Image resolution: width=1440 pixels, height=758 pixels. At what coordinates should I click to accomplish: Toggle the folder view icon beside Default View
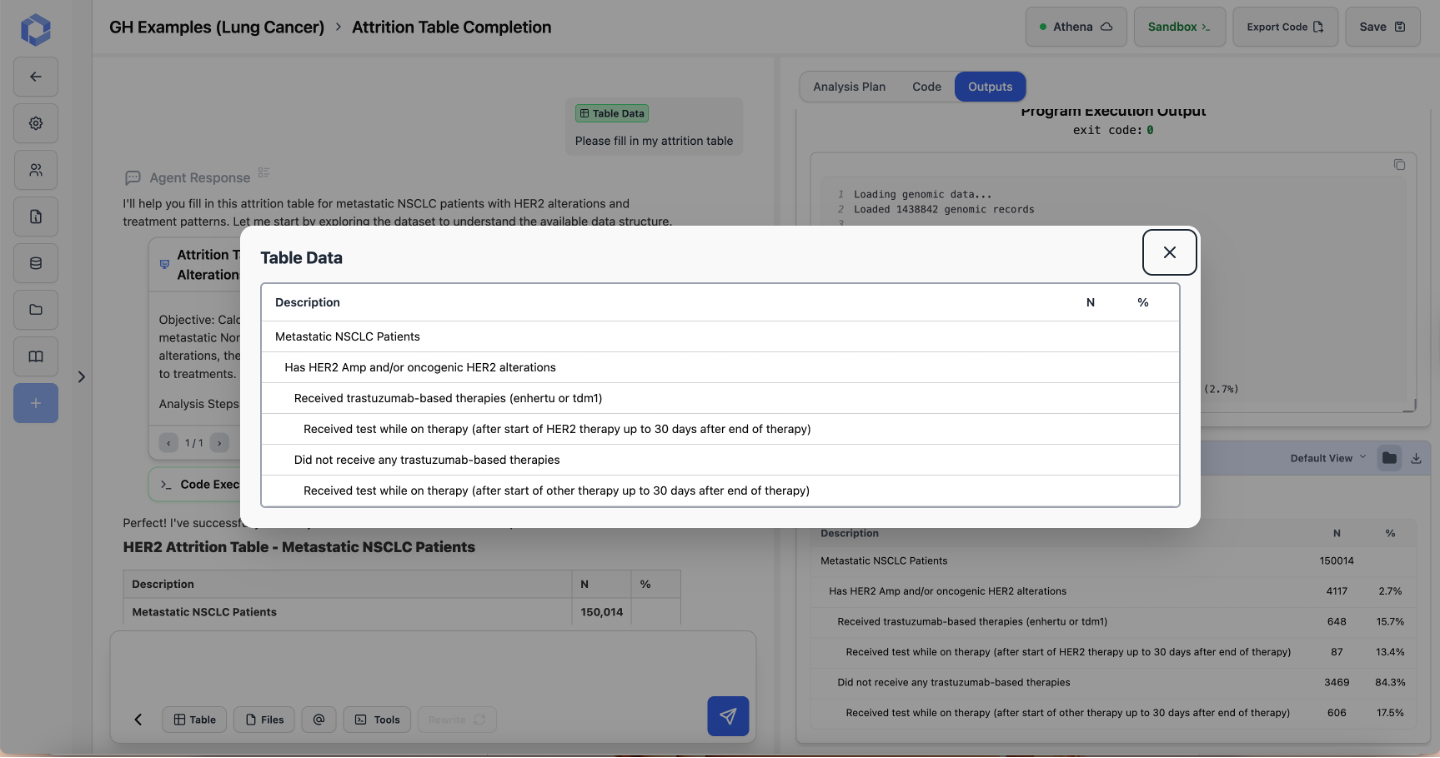(x=1389, y=459)
